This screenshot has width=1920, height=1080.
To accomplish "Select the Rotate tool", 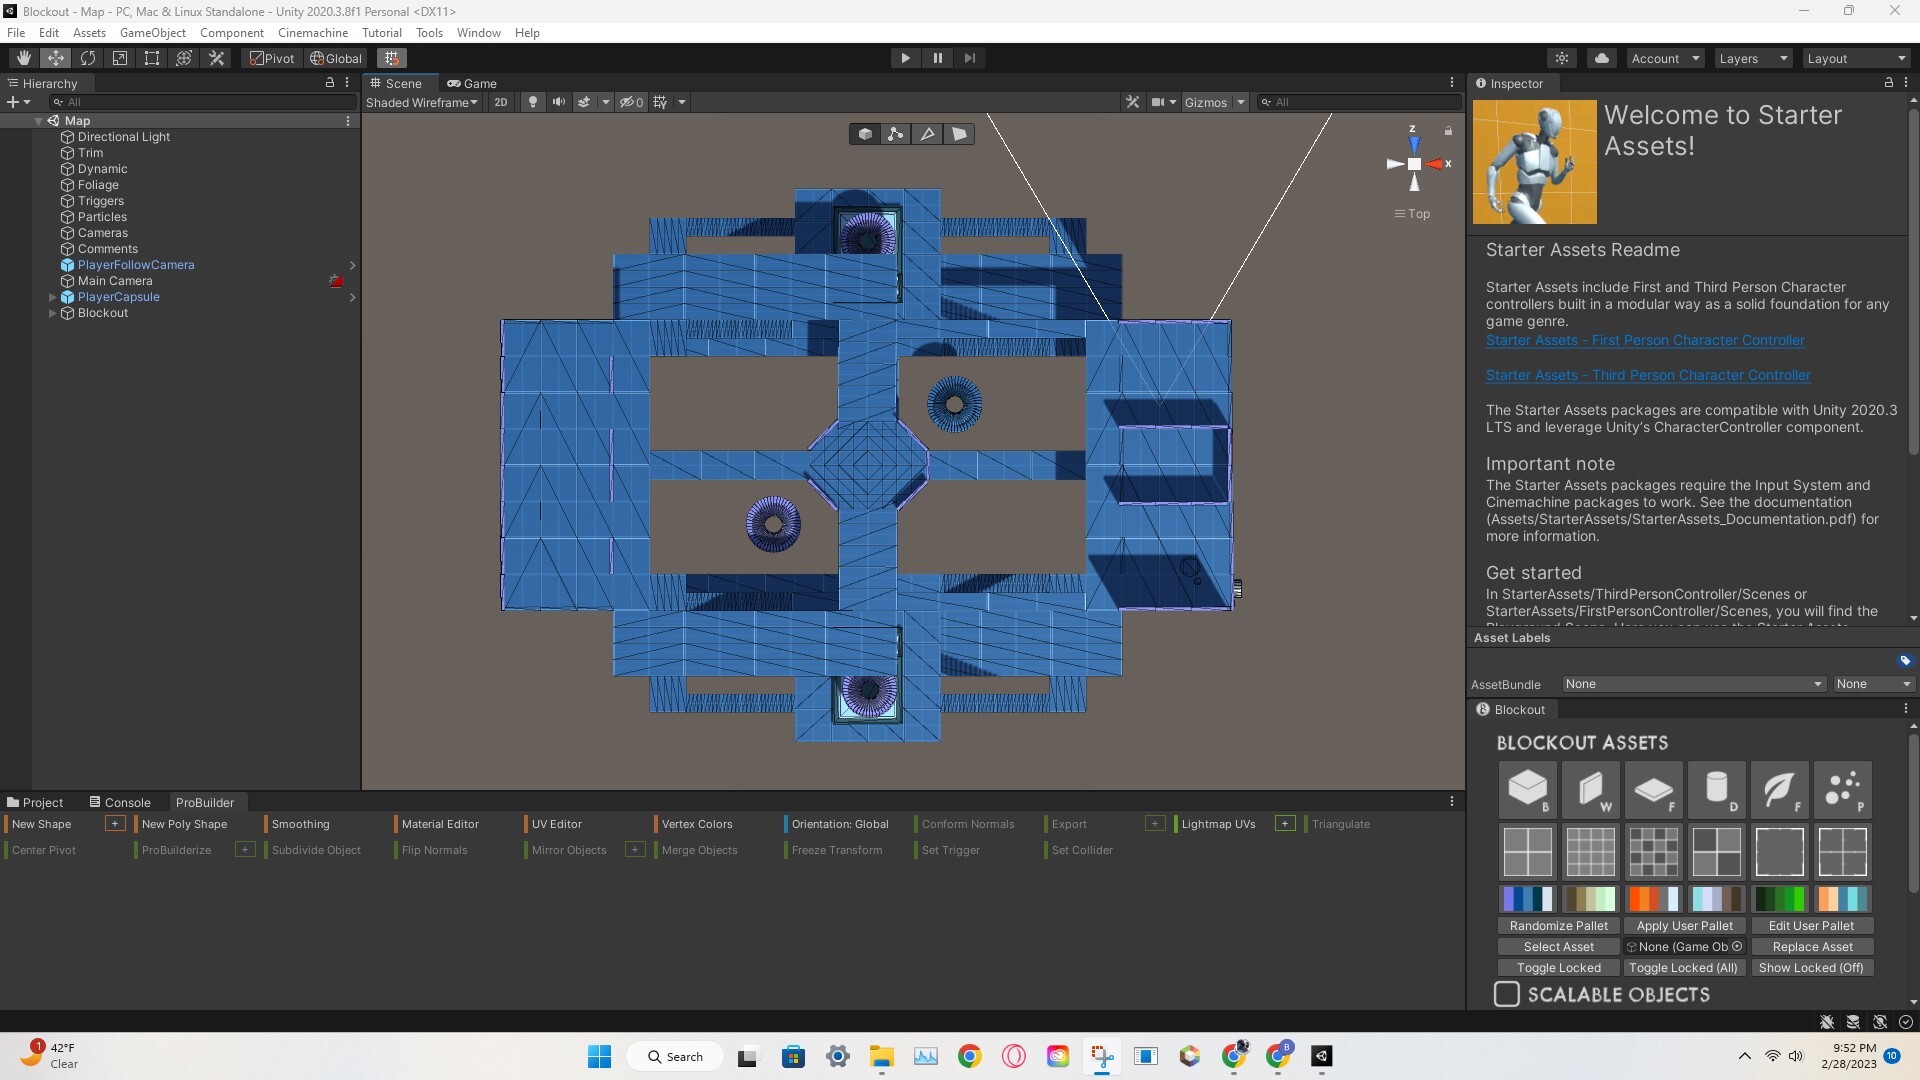I will tap(88, 57).
